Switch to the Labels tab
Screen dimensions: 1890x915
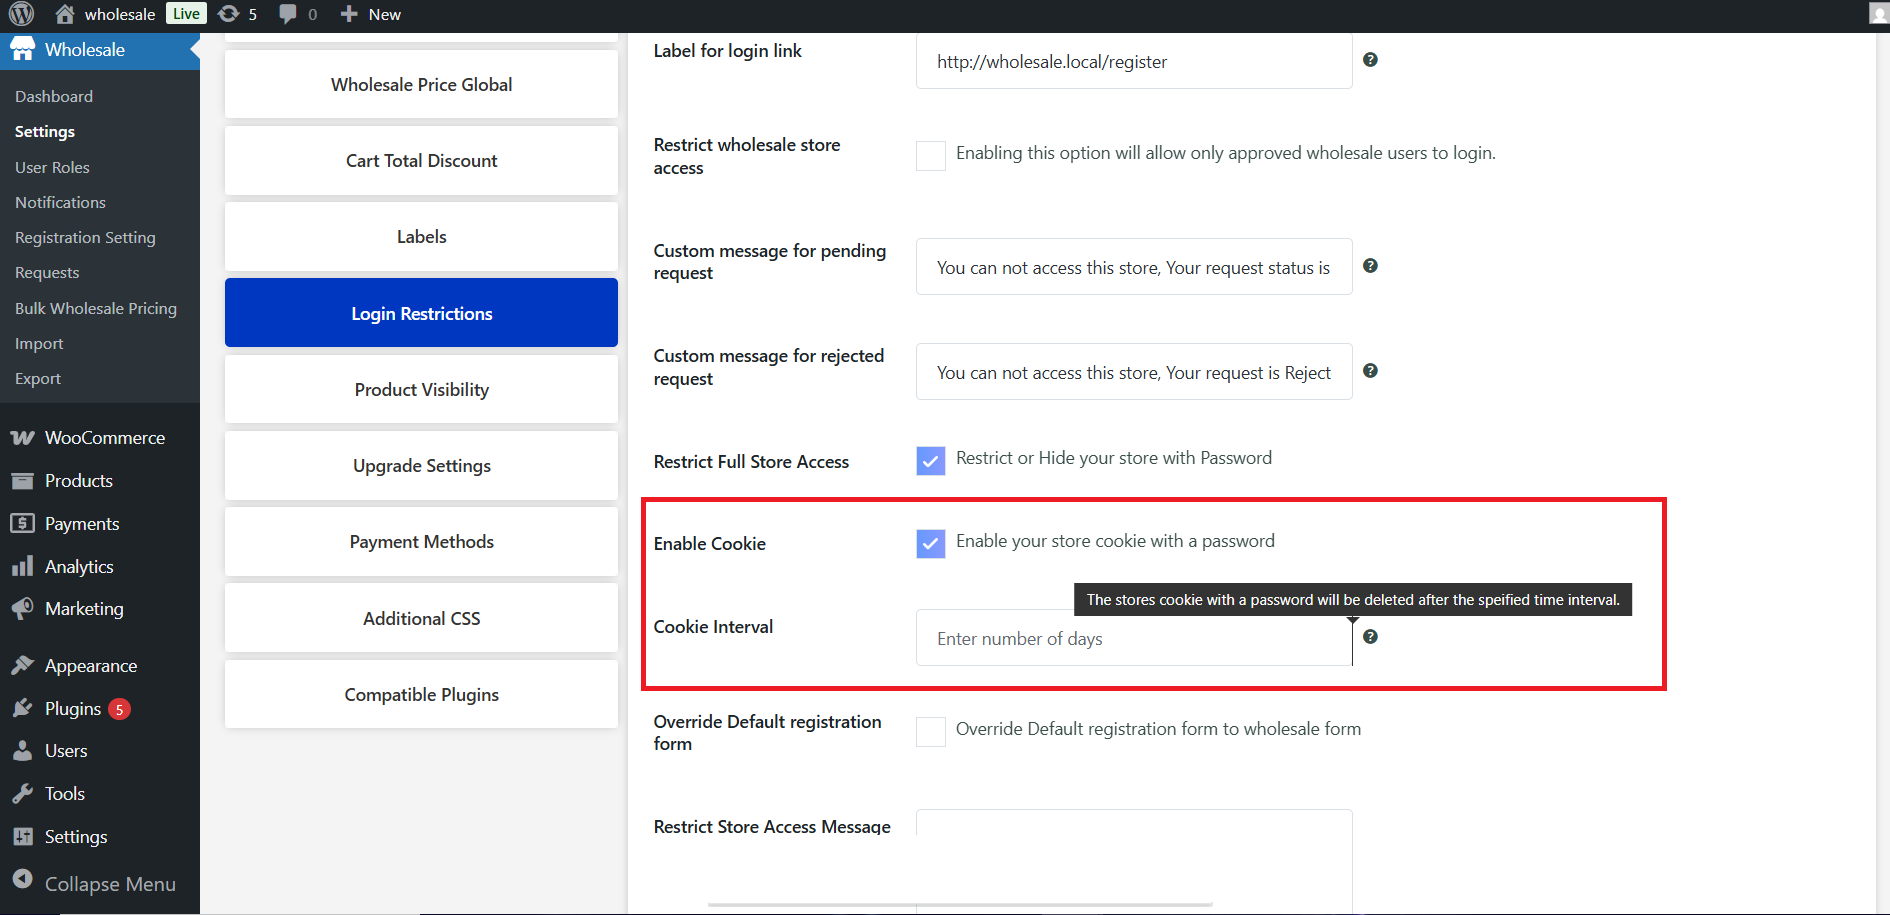pyautogui.click(x=421, y=237)
